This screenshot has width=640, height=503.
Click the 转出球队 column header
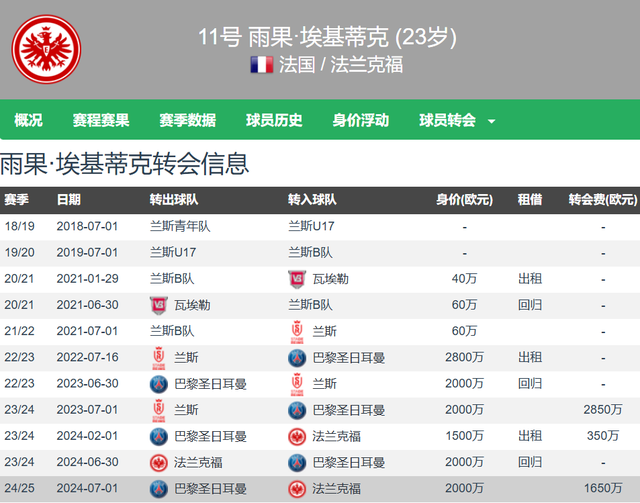(x=173, y=200)
